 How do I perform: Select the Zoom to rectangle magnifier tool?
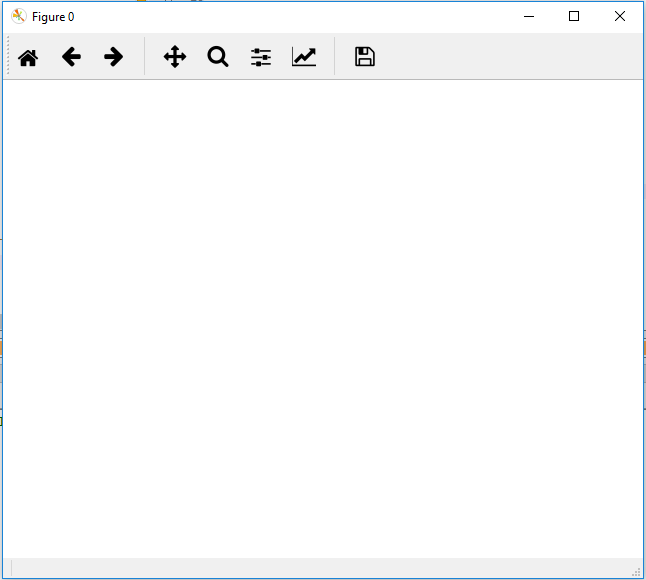[x=218, y=57]
